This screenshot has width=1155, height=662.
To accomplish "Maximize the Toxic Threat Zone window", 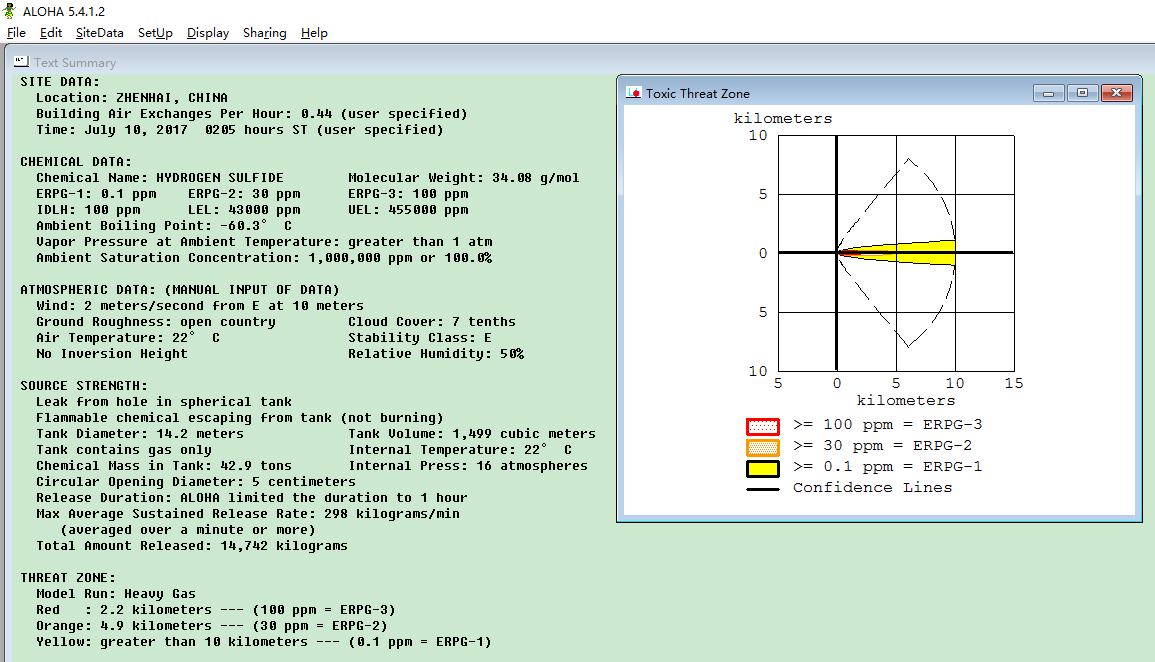I will (1082, 93).
